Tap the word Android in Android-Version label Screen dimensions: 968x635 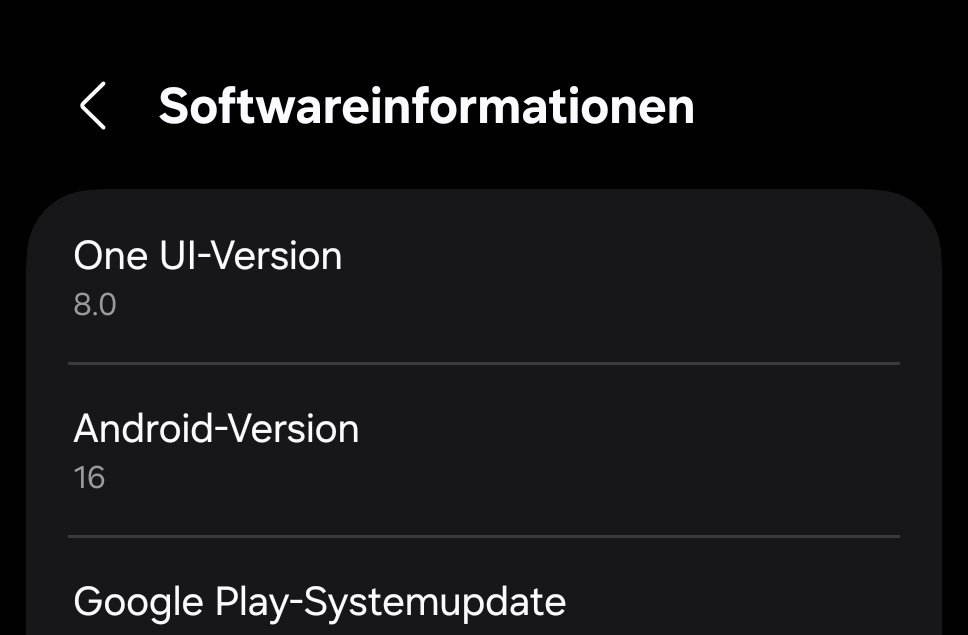(x=143, y=428)
